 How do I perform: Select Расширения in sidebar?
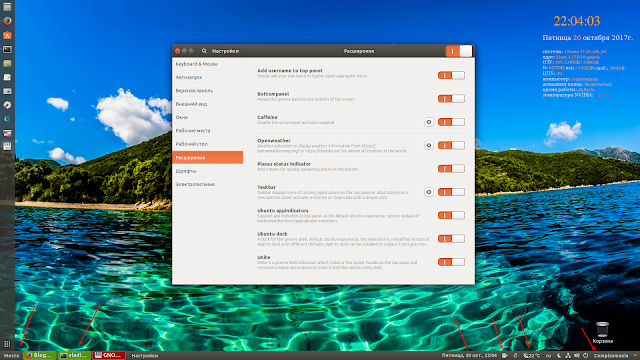[208, 158]
